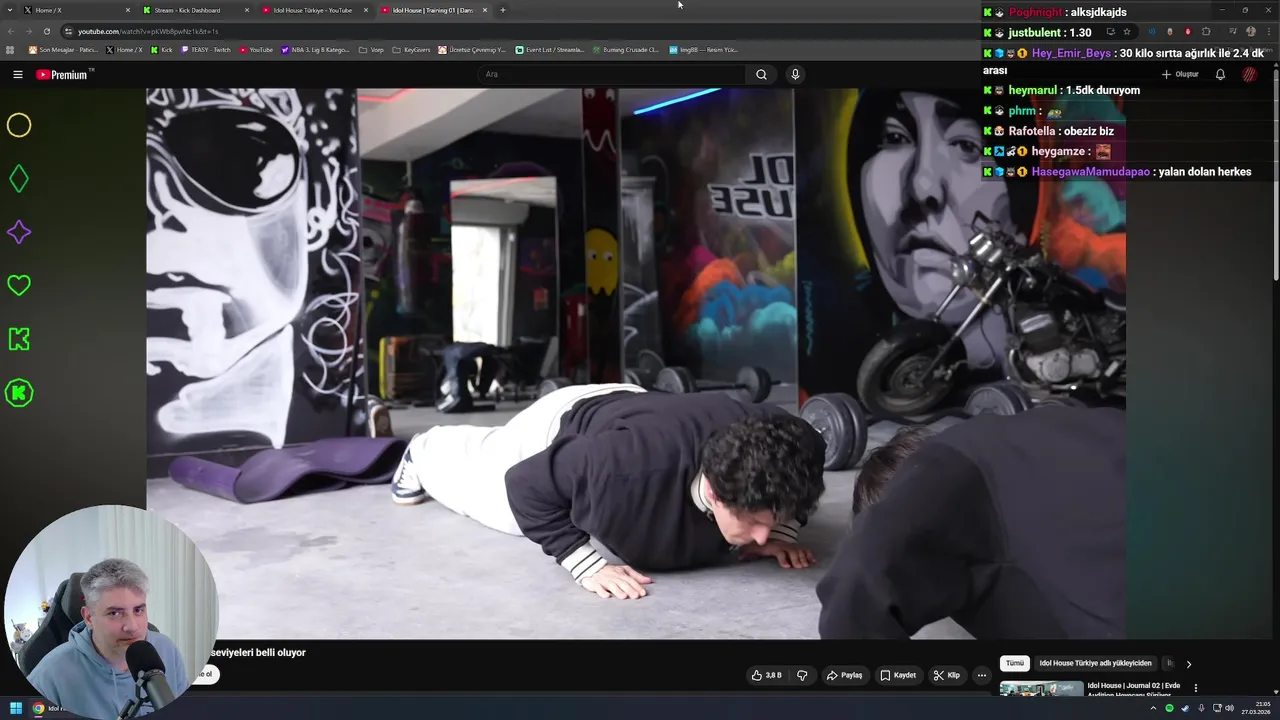Open the Vorp bookmarks folder
The image size is (1280, 720).
(x=371, y=49)
